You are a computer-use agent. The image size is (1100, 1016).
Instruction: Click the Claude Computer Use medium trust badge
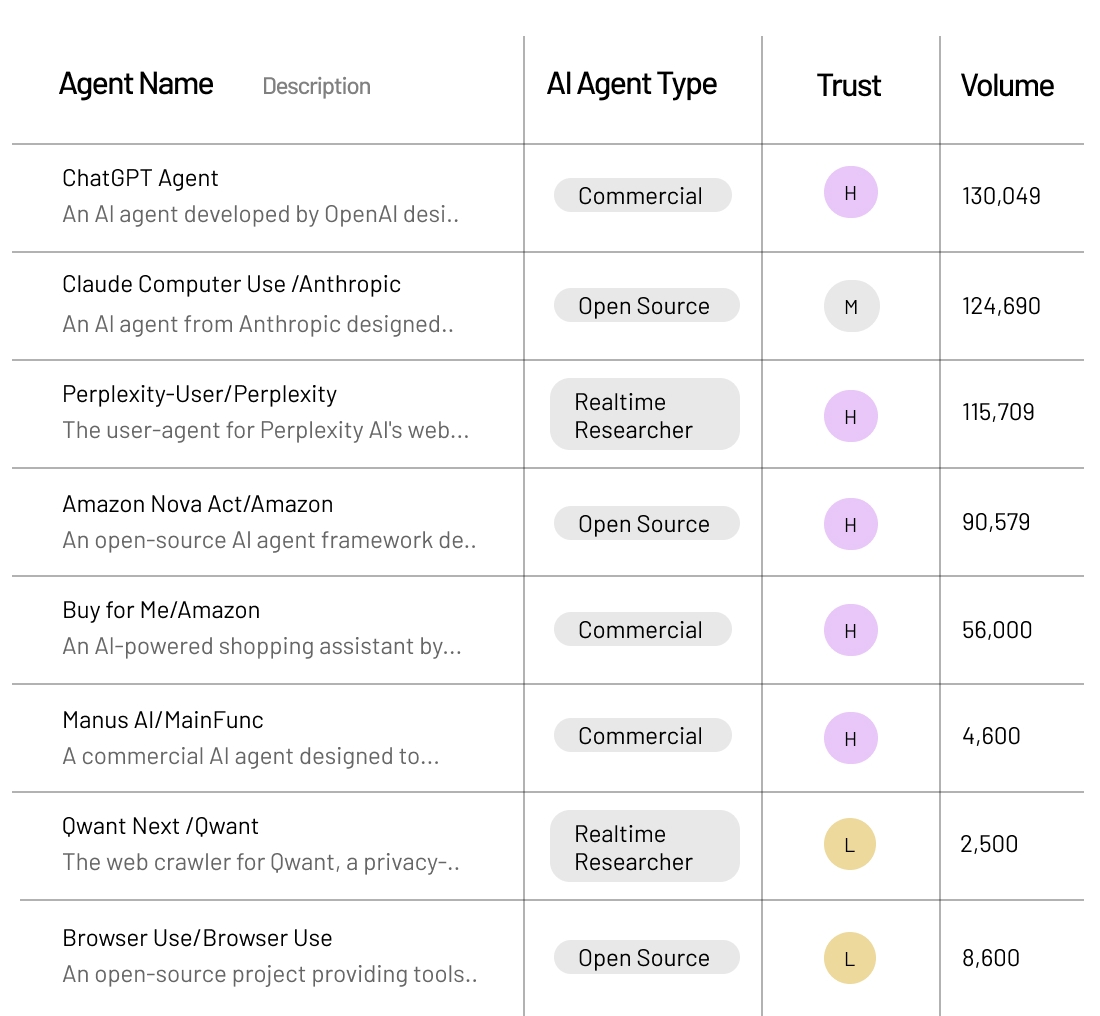851,307
